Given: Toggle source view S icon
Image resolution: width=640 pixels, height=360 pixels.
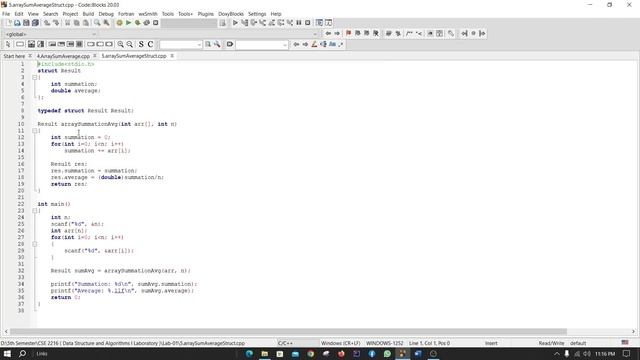Looking at the screenshot, I should (141, 44).
